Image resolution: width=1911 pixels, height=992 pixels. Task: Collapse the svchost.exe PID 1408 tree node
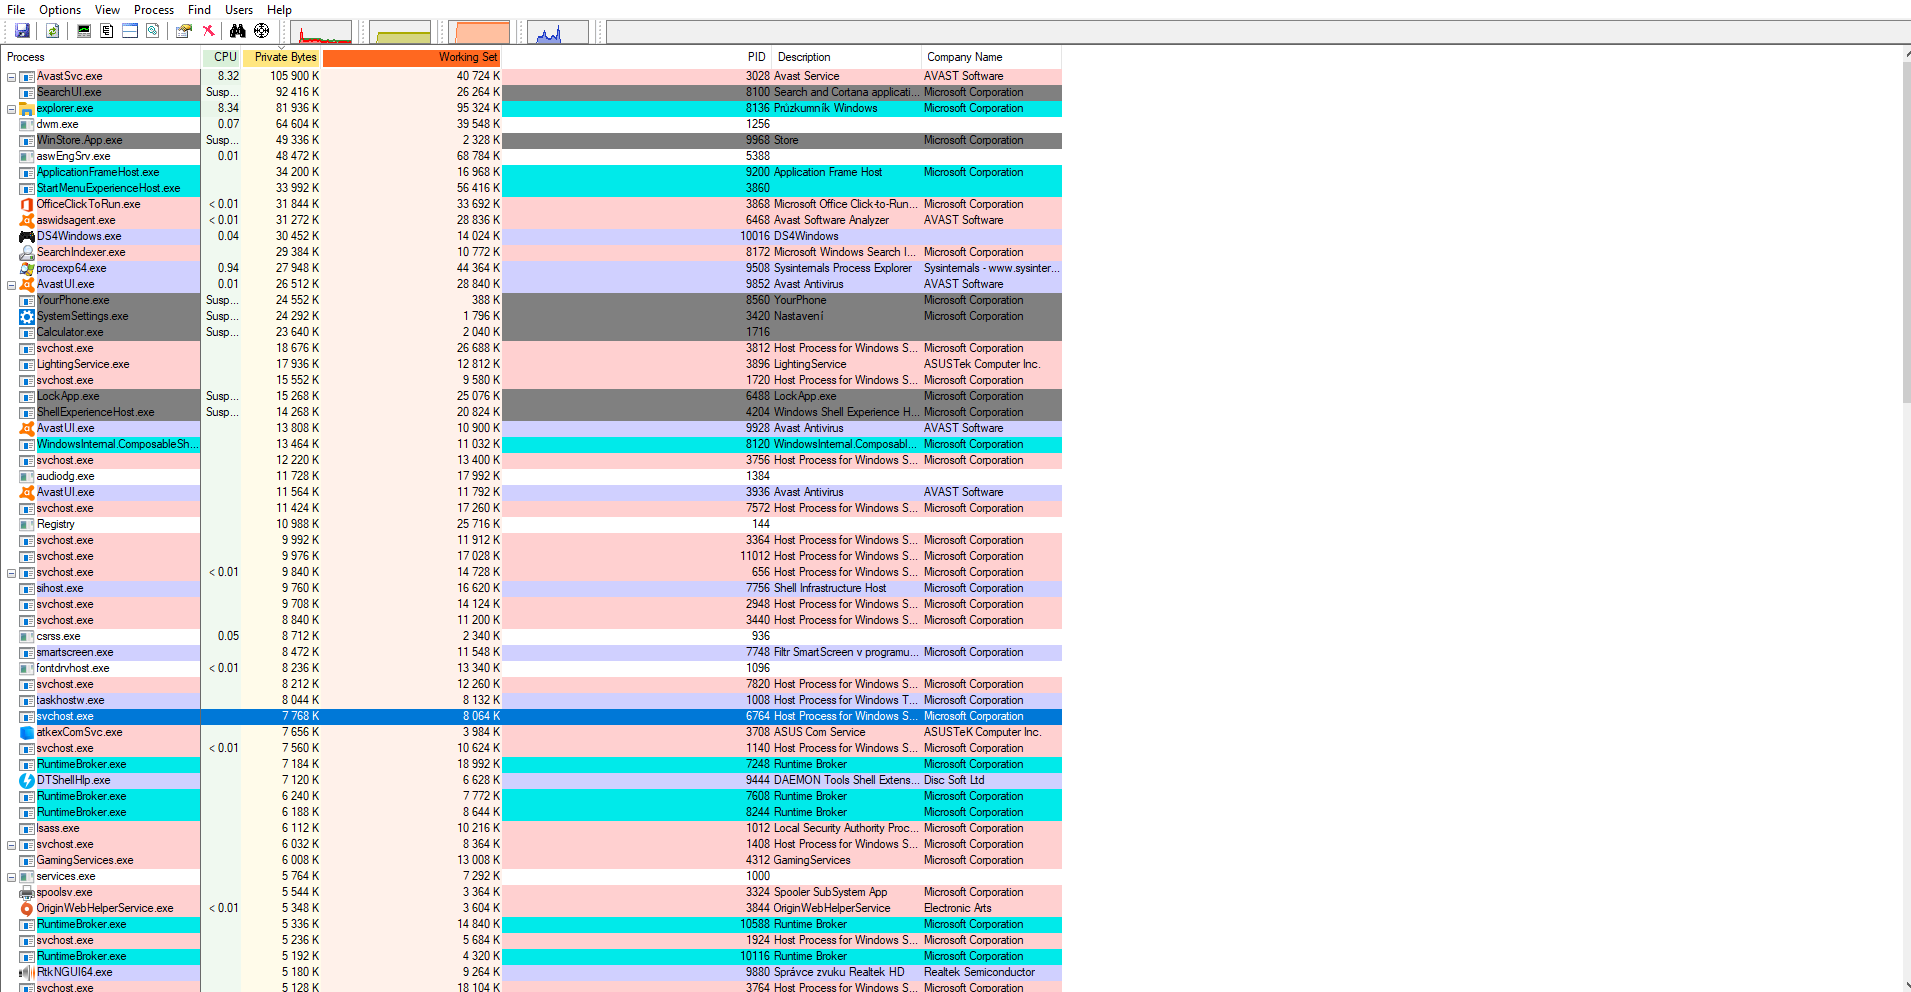(11, 845)
